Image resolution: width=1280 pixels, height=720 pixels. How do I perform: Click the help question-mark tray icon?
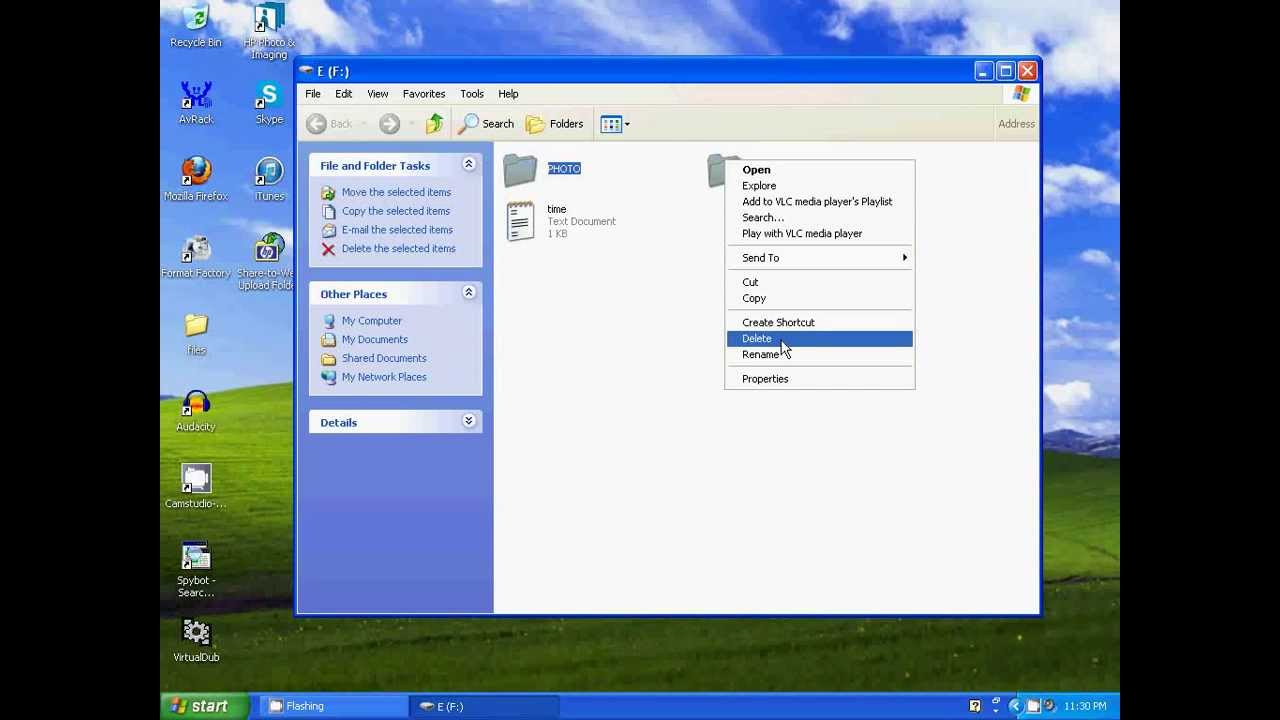[975, 706]
